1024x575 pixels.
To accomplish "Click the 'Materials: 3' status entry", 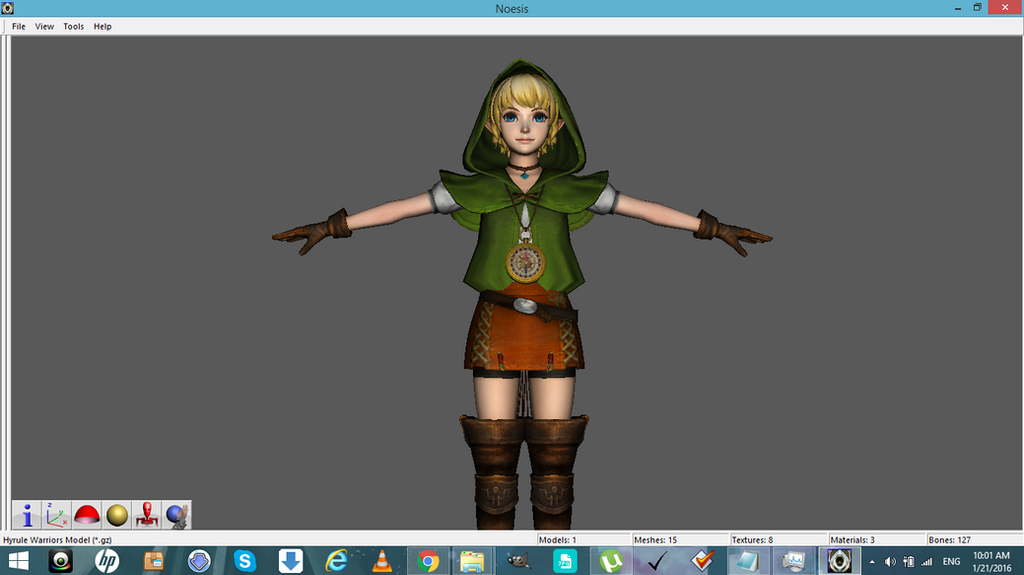I will [852, 540].
